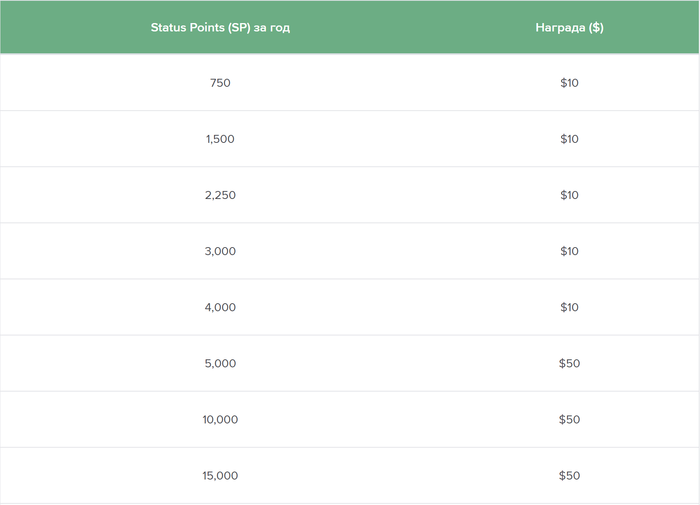This screenshot has width=700, height=505.
Task: Select the 10,000 status points cell
Action: pyautogui.click(x=220, y=419)
